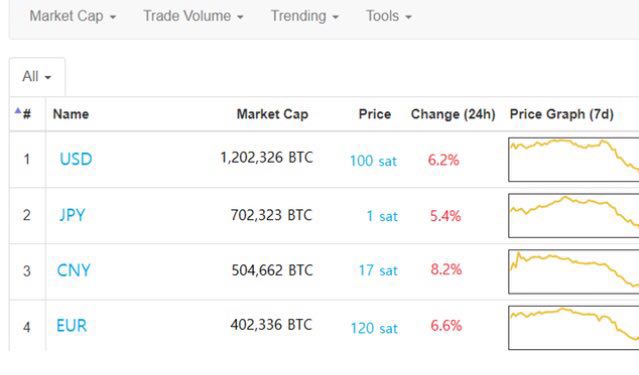Sort by Change (24h) column header
The height and width of the screenshot is (375, 639).
click(453, 114)
